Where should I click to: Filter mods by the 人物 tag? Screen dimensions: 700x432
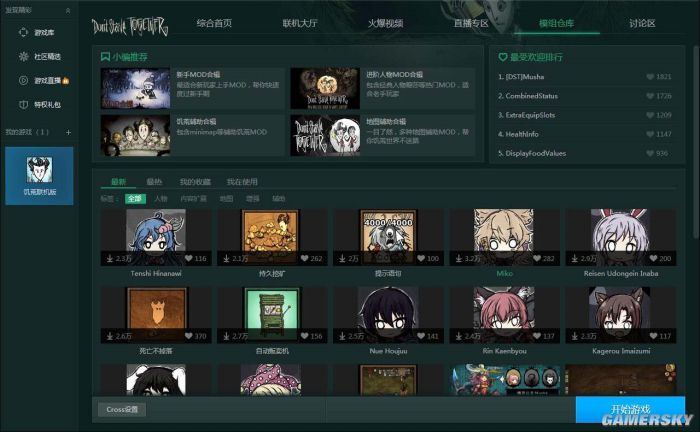(x=161, y=199)
